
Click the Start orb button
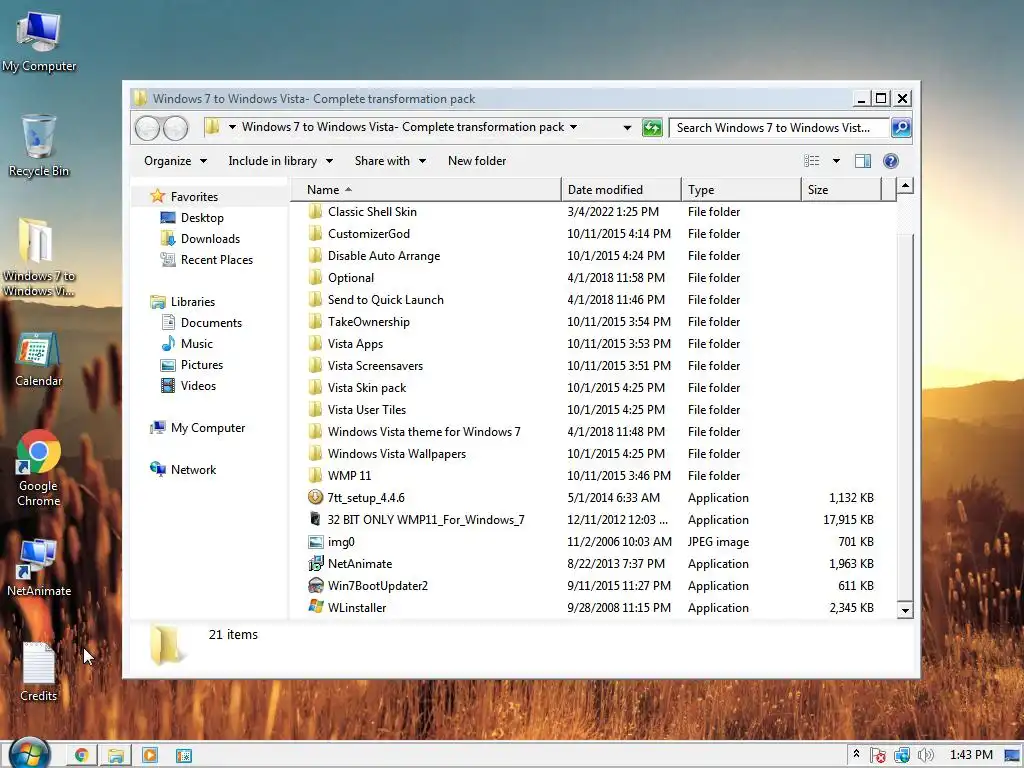coord(29,754)
